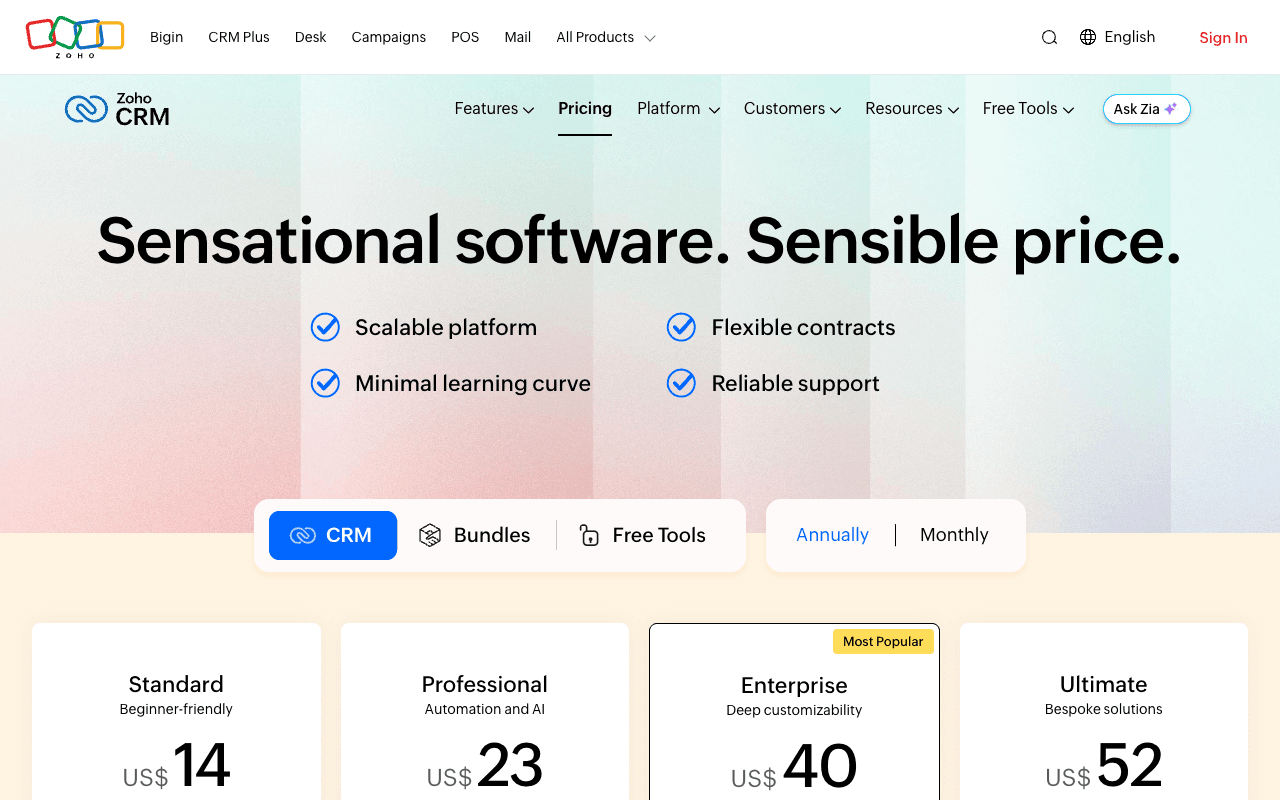The height and width of the screenshot is (800, 1280).
Task: Switch to the Bundles tab
Action: pos(475,535)
